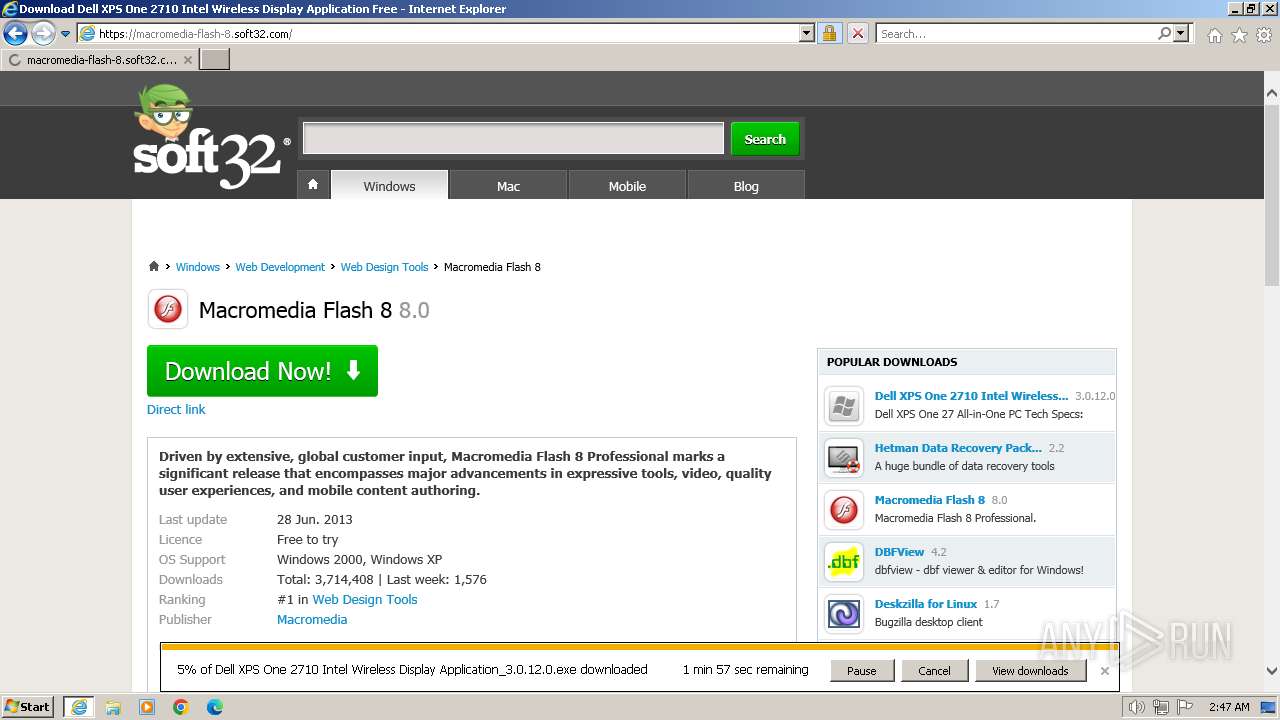The width and height of the screenshot is (1280, 720).
Task: Click the Deskzilla spiral icon
Action: pos(844,614)
